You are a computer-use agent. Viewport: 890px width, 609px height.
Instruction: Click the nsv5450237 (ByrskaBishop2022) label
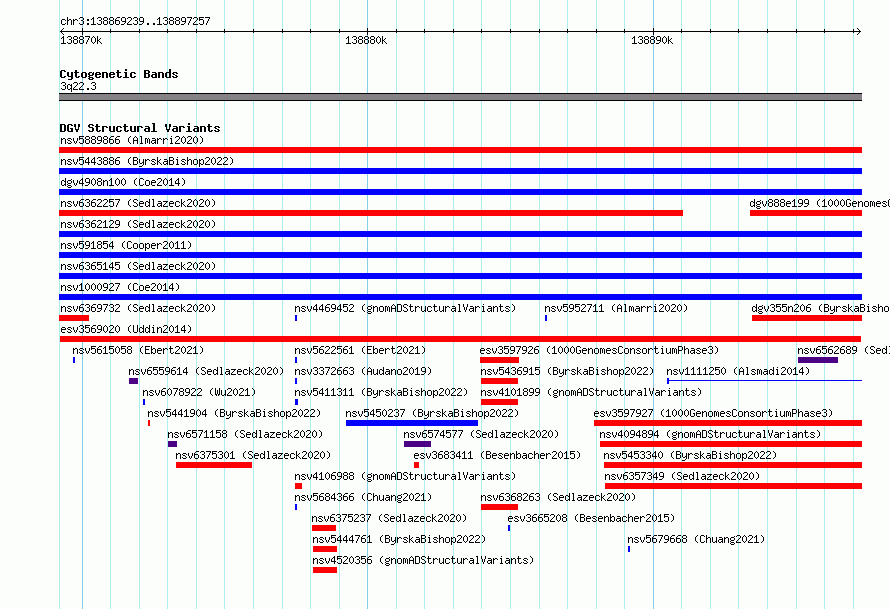point(432,413)
